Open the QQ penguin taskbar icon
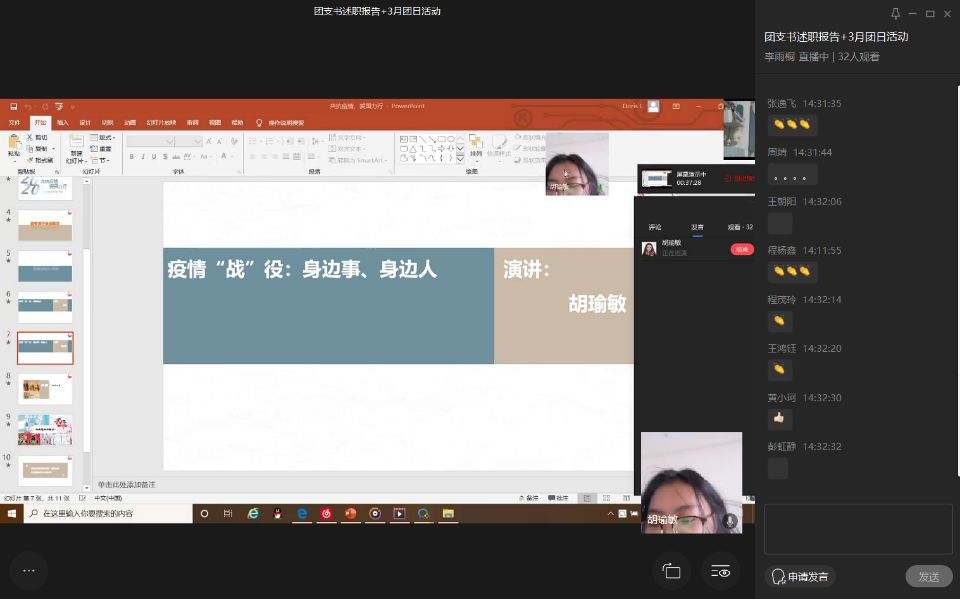 tap(277, 513)
